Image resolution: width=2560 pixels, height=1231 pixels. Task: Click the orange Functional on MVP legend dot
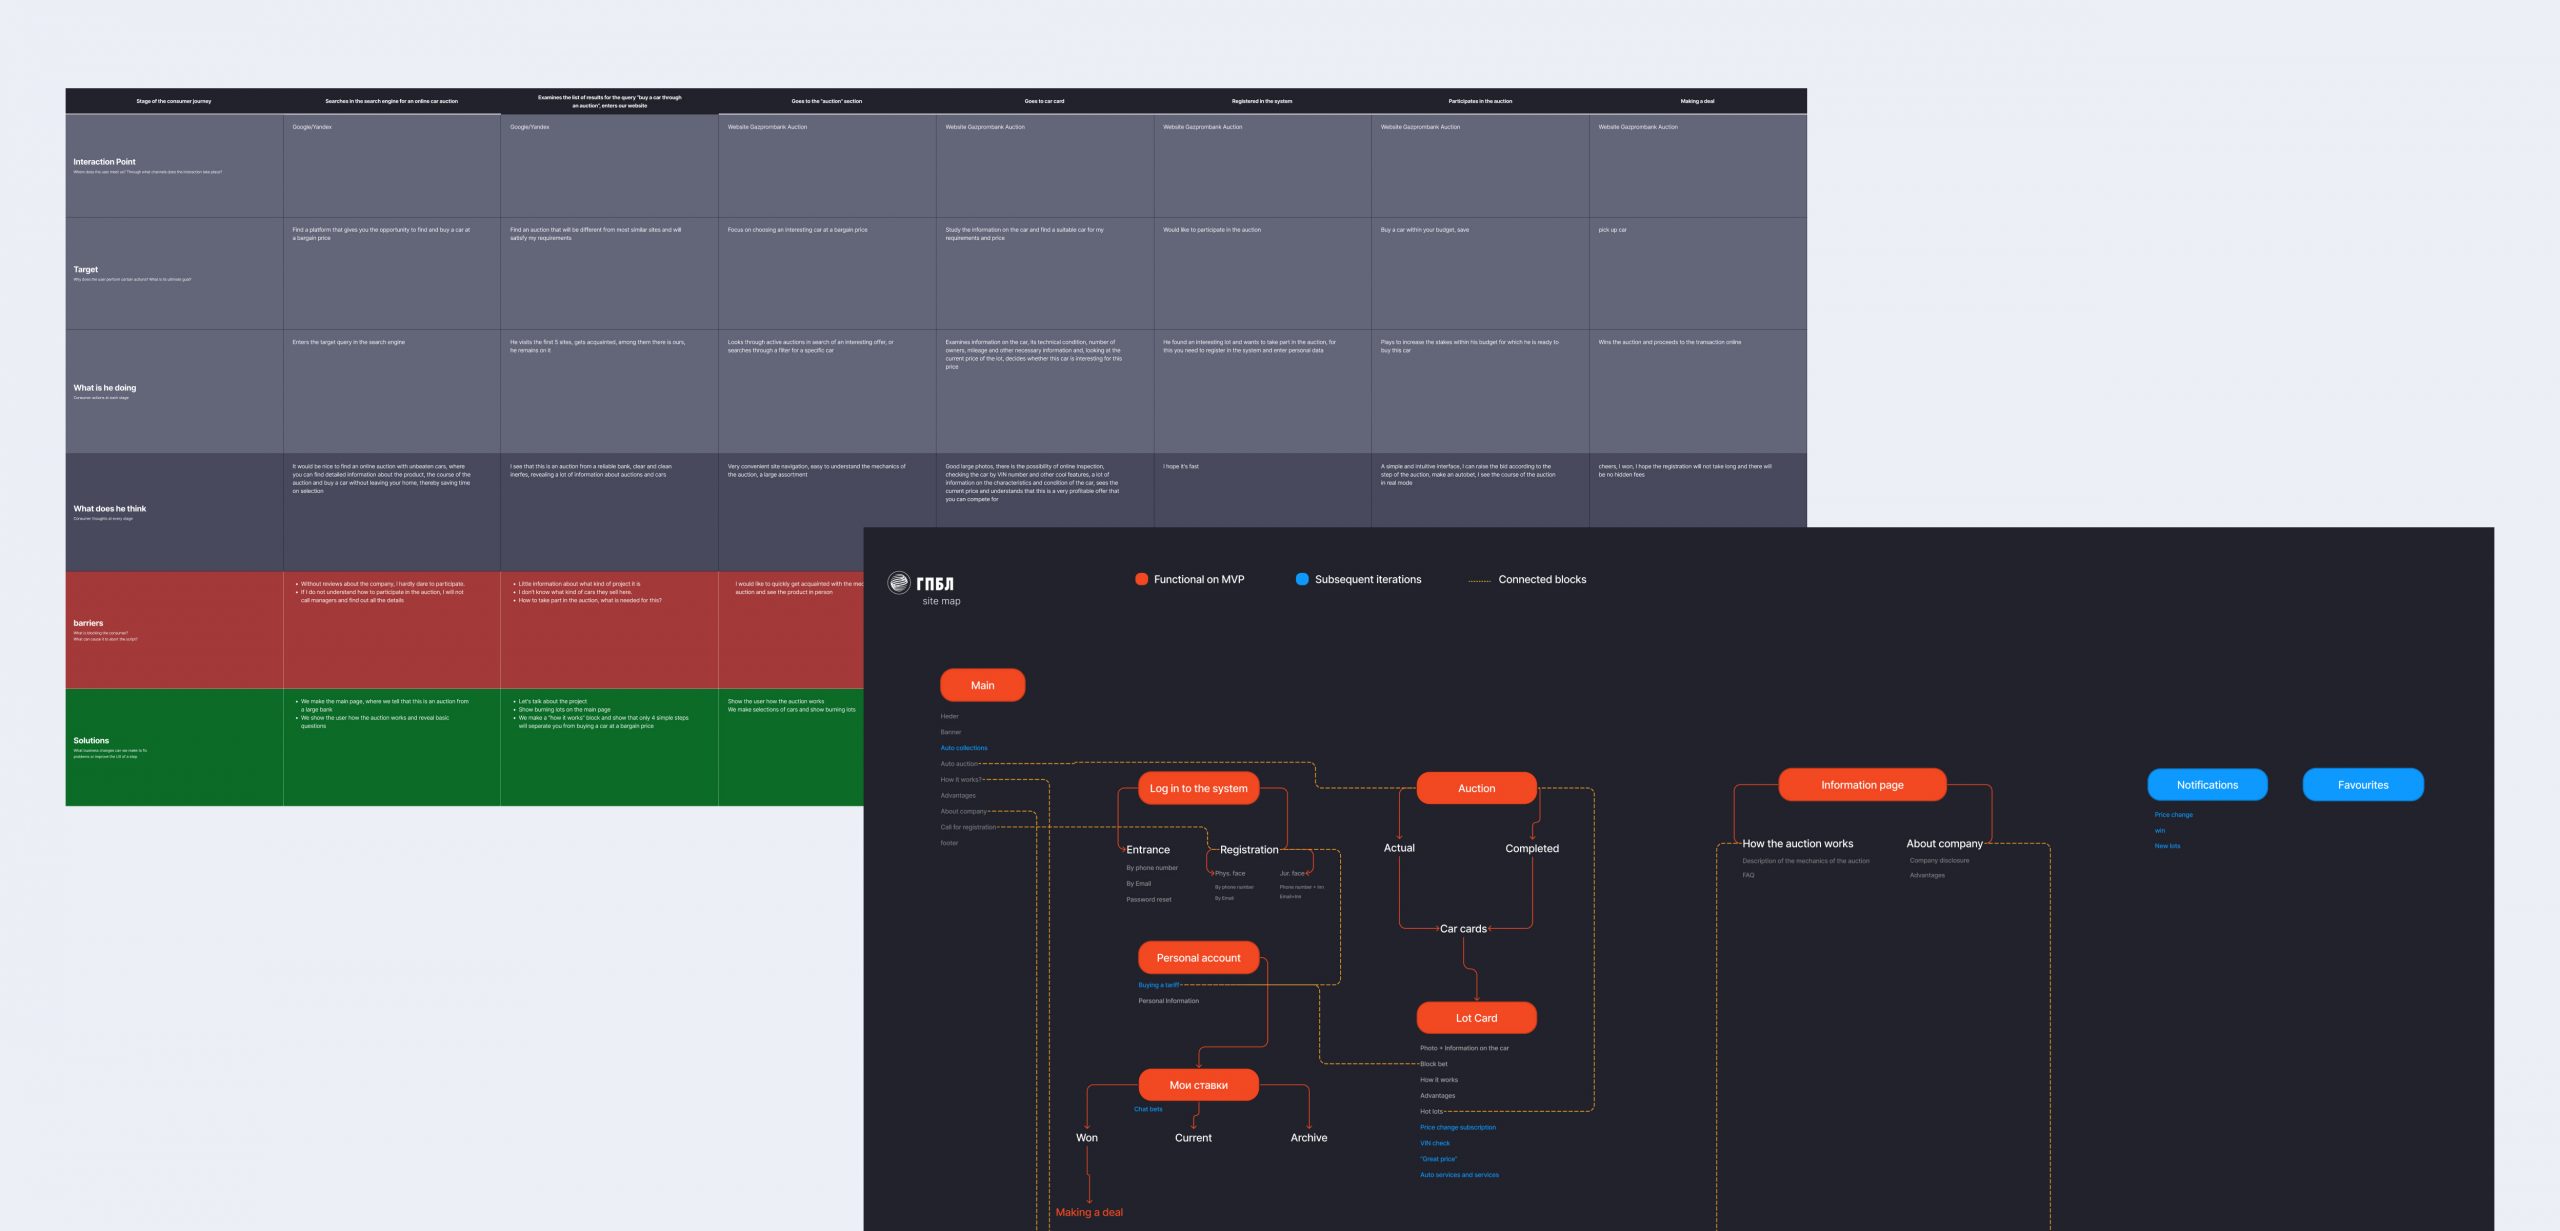coord(1141,579)
